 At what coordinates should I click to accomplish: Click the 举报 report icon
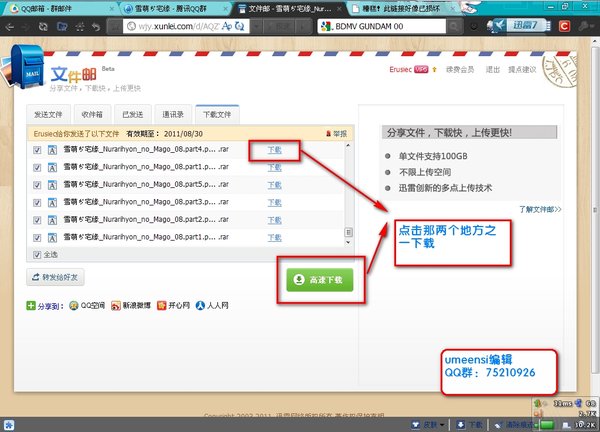pyautogui.click(x=328, y=134)
